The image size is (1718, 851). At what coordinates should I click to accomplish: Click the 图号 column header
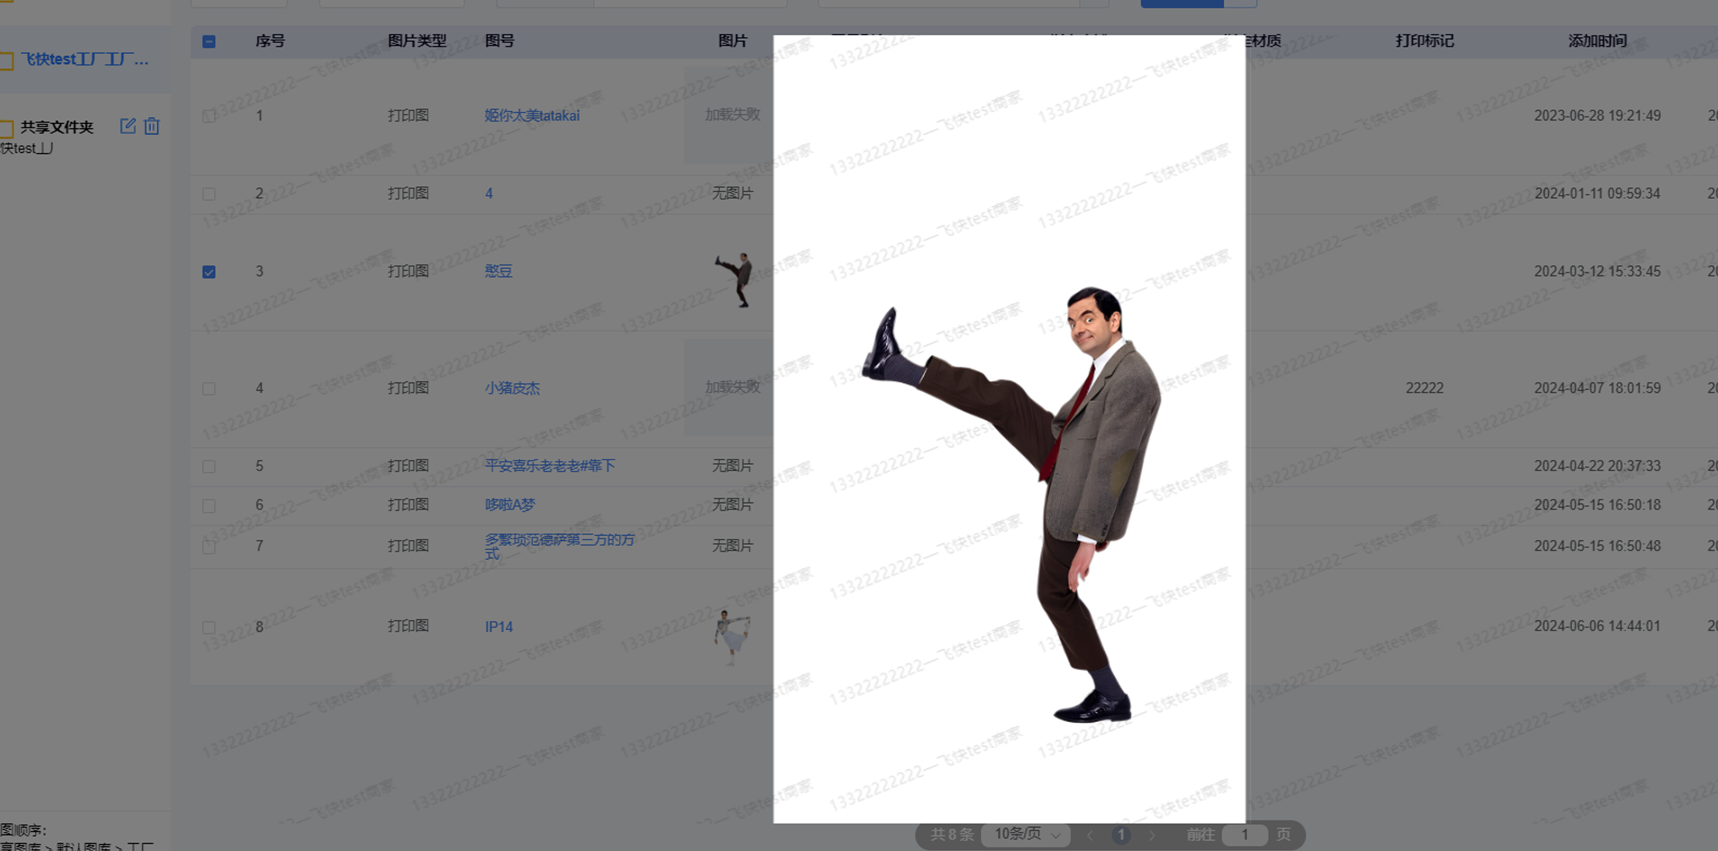pos(500,41)
